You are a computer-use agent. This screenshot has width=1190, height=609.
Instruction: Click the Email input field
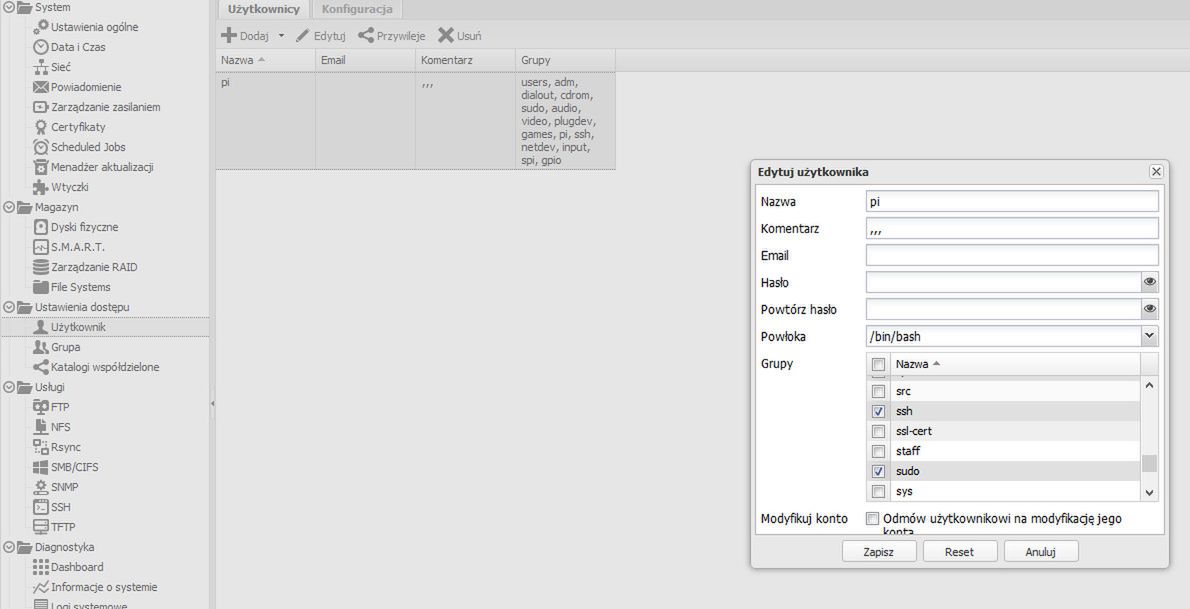(1012, 255)
